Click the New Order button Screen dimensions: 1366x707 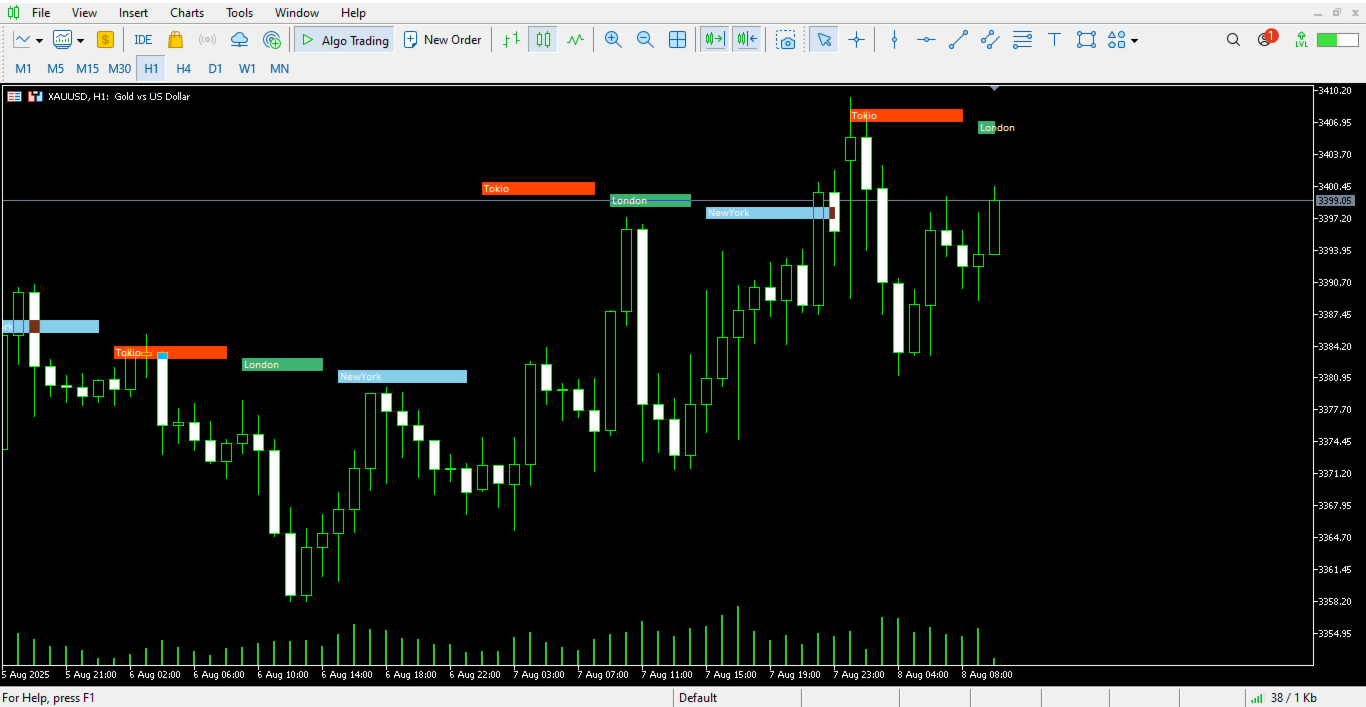[442, 40]
